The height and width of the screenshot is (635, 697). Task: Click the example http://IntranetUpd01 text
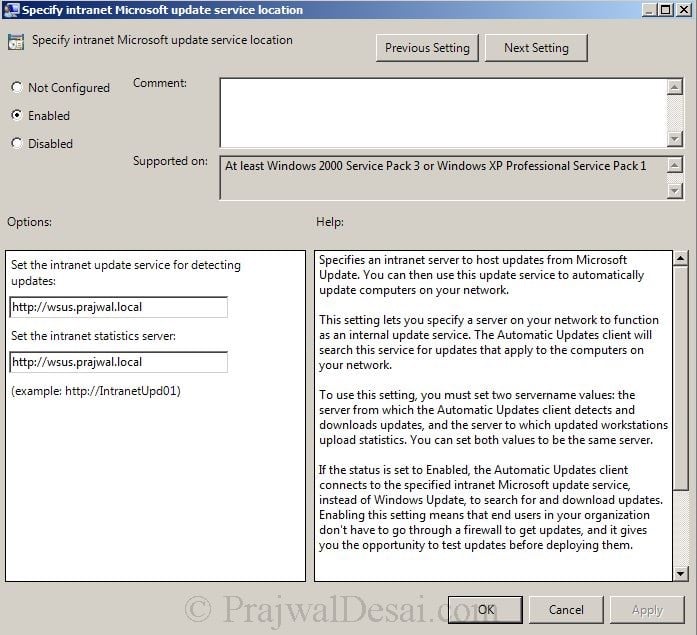coord(96,391)
